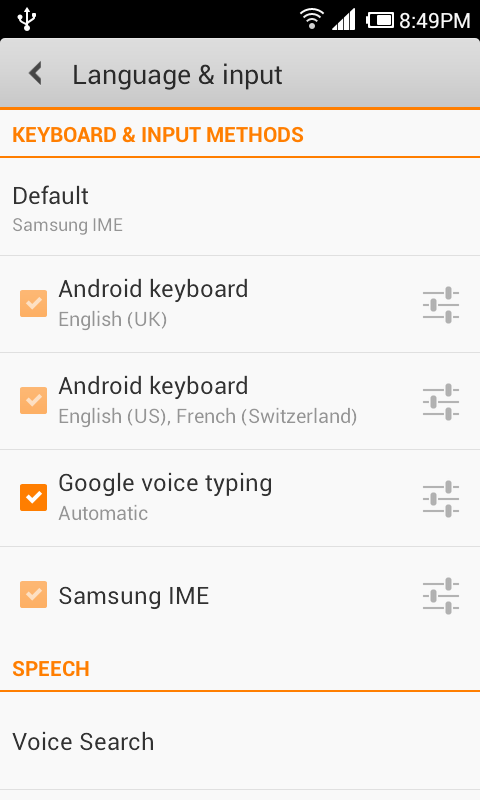Open Google voice typing settings icon
Image resolution: width=480 pixels, height=800 pixels.
[x=441, y=498]
